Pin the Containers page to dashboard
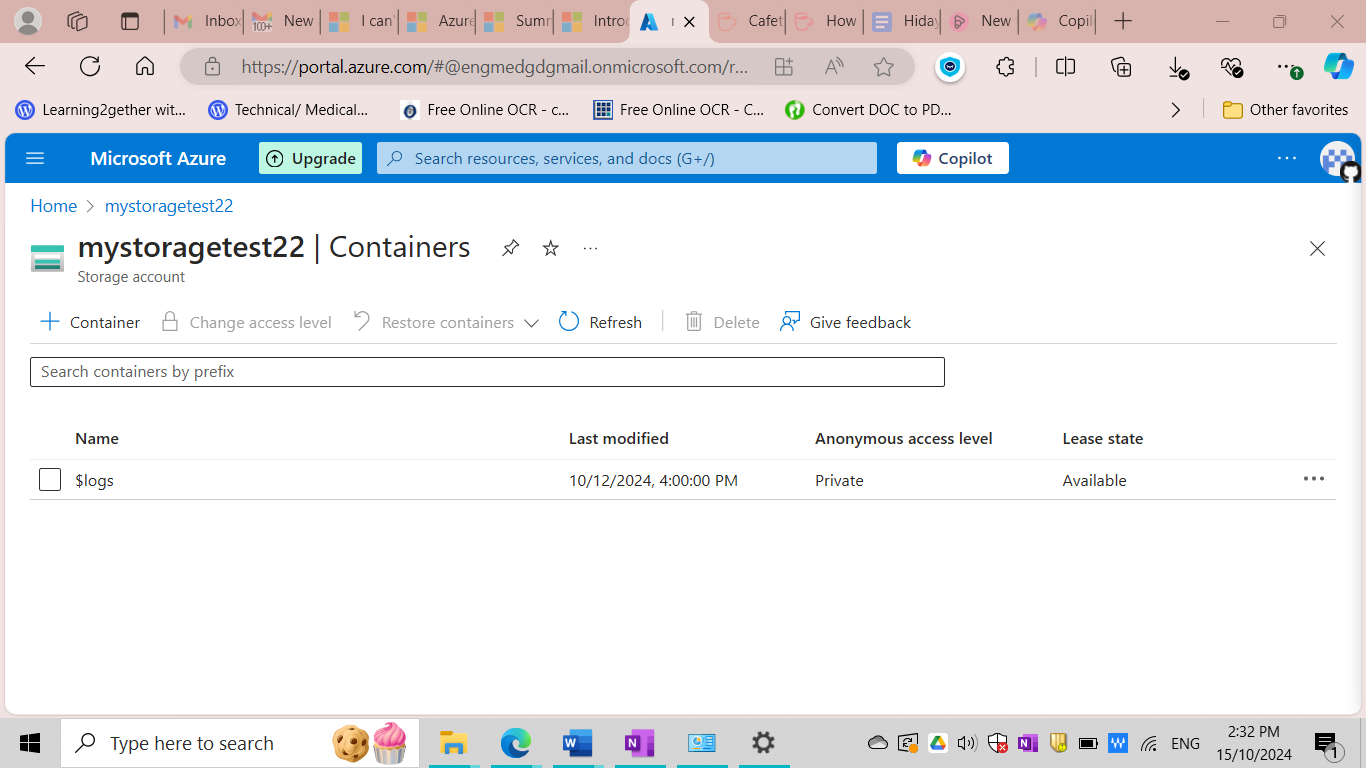Screen dimensions: 1366x768 point(510,248)
